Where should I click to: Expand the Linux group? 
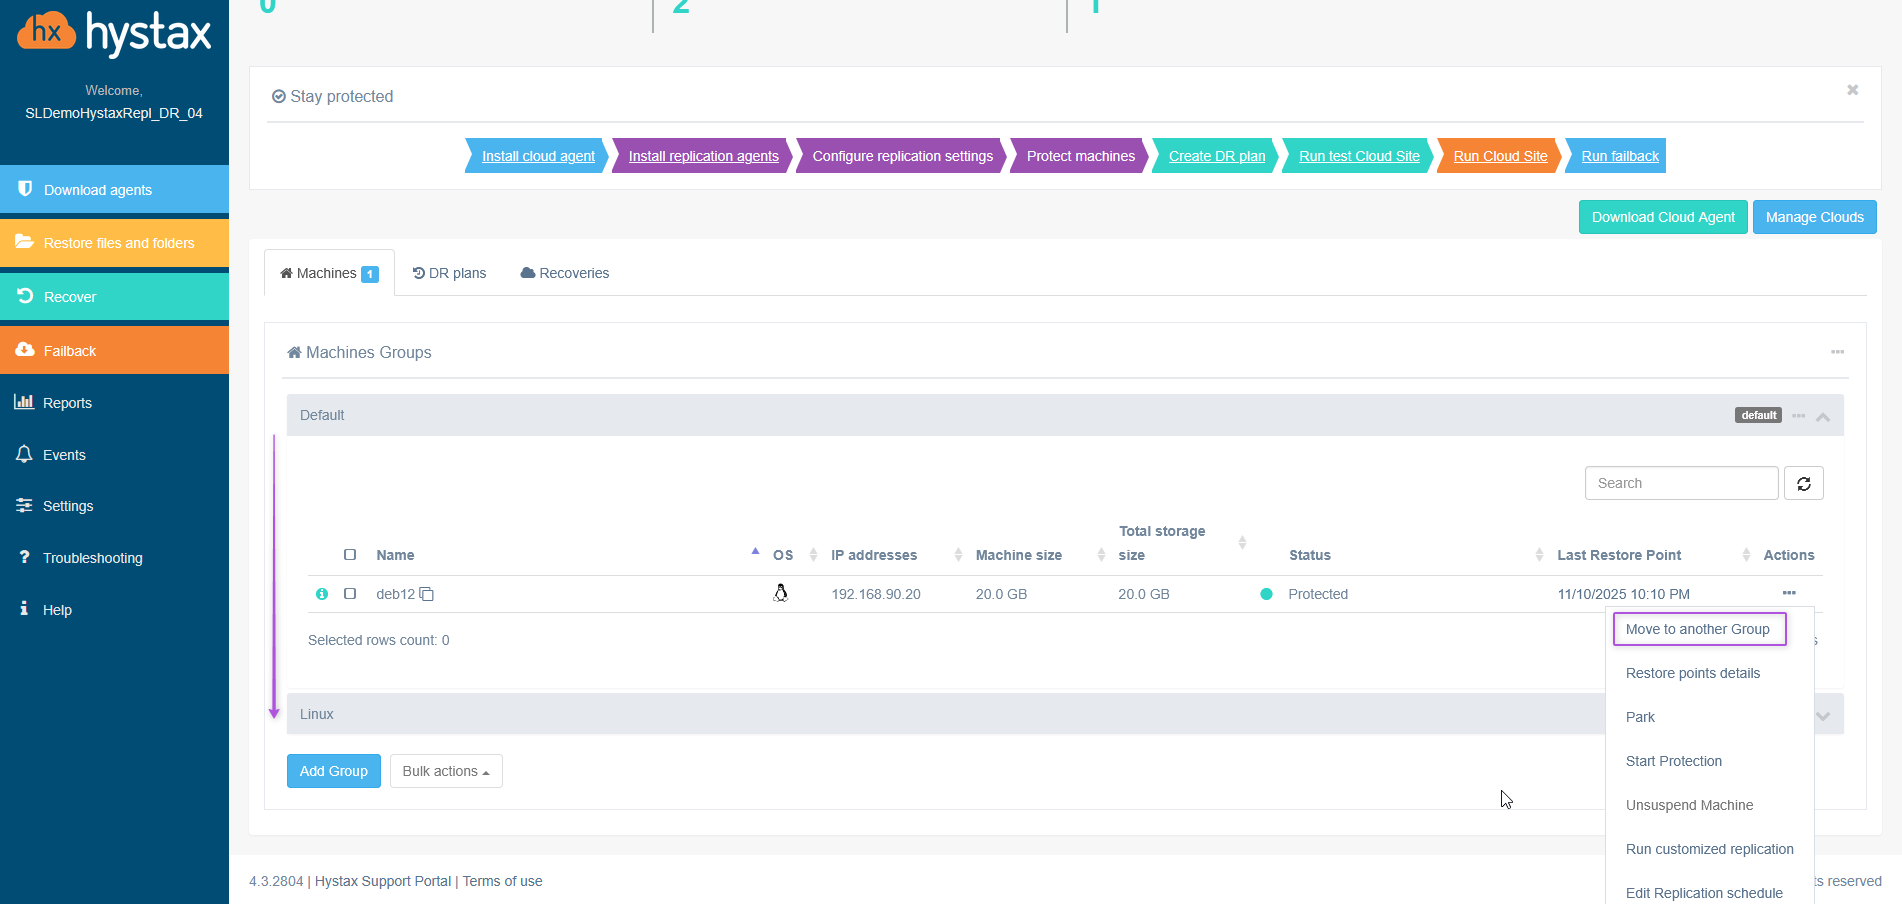pos(1823,715)
